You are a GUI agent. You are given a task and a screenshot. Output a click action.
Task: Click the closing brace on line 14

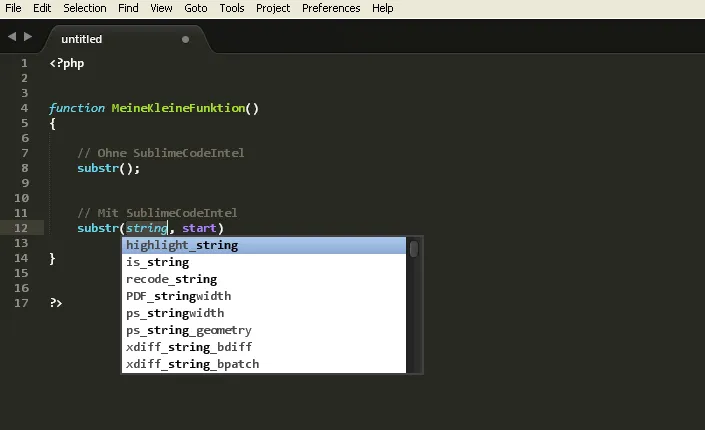click(x=53, y=259)
